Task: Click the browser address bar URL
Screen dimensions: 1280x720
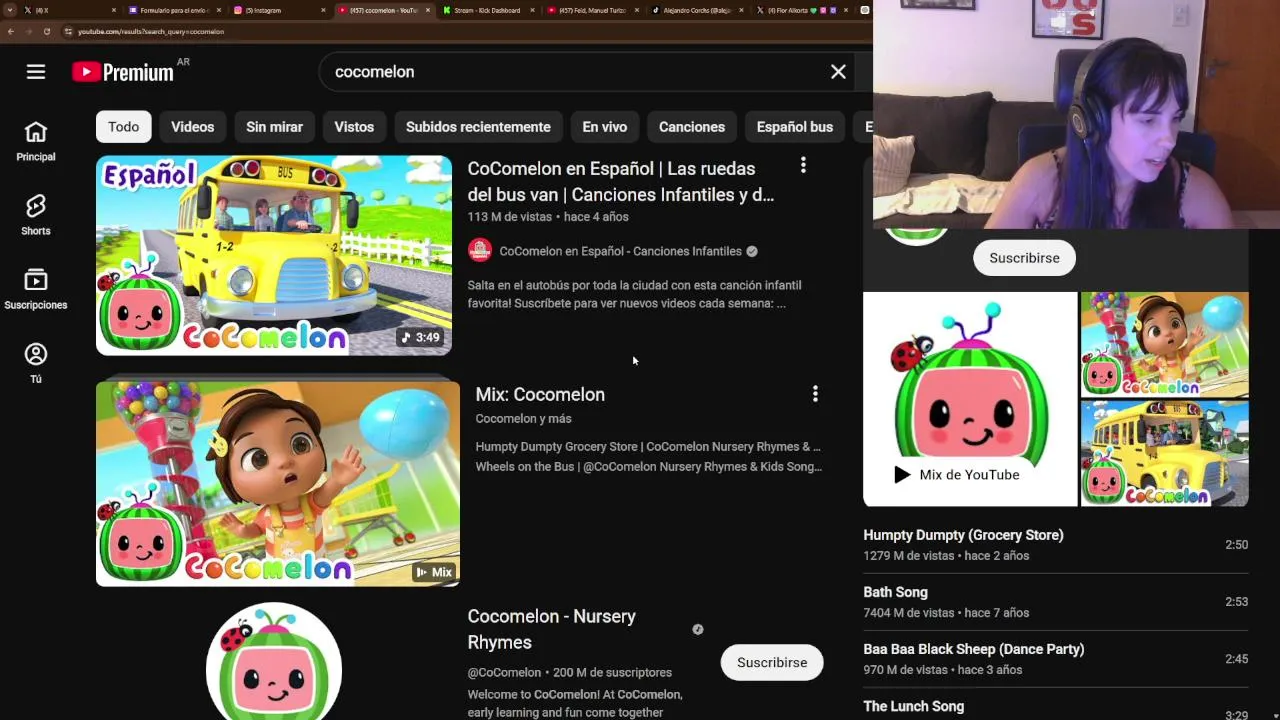Action: [x=151, y=31]
